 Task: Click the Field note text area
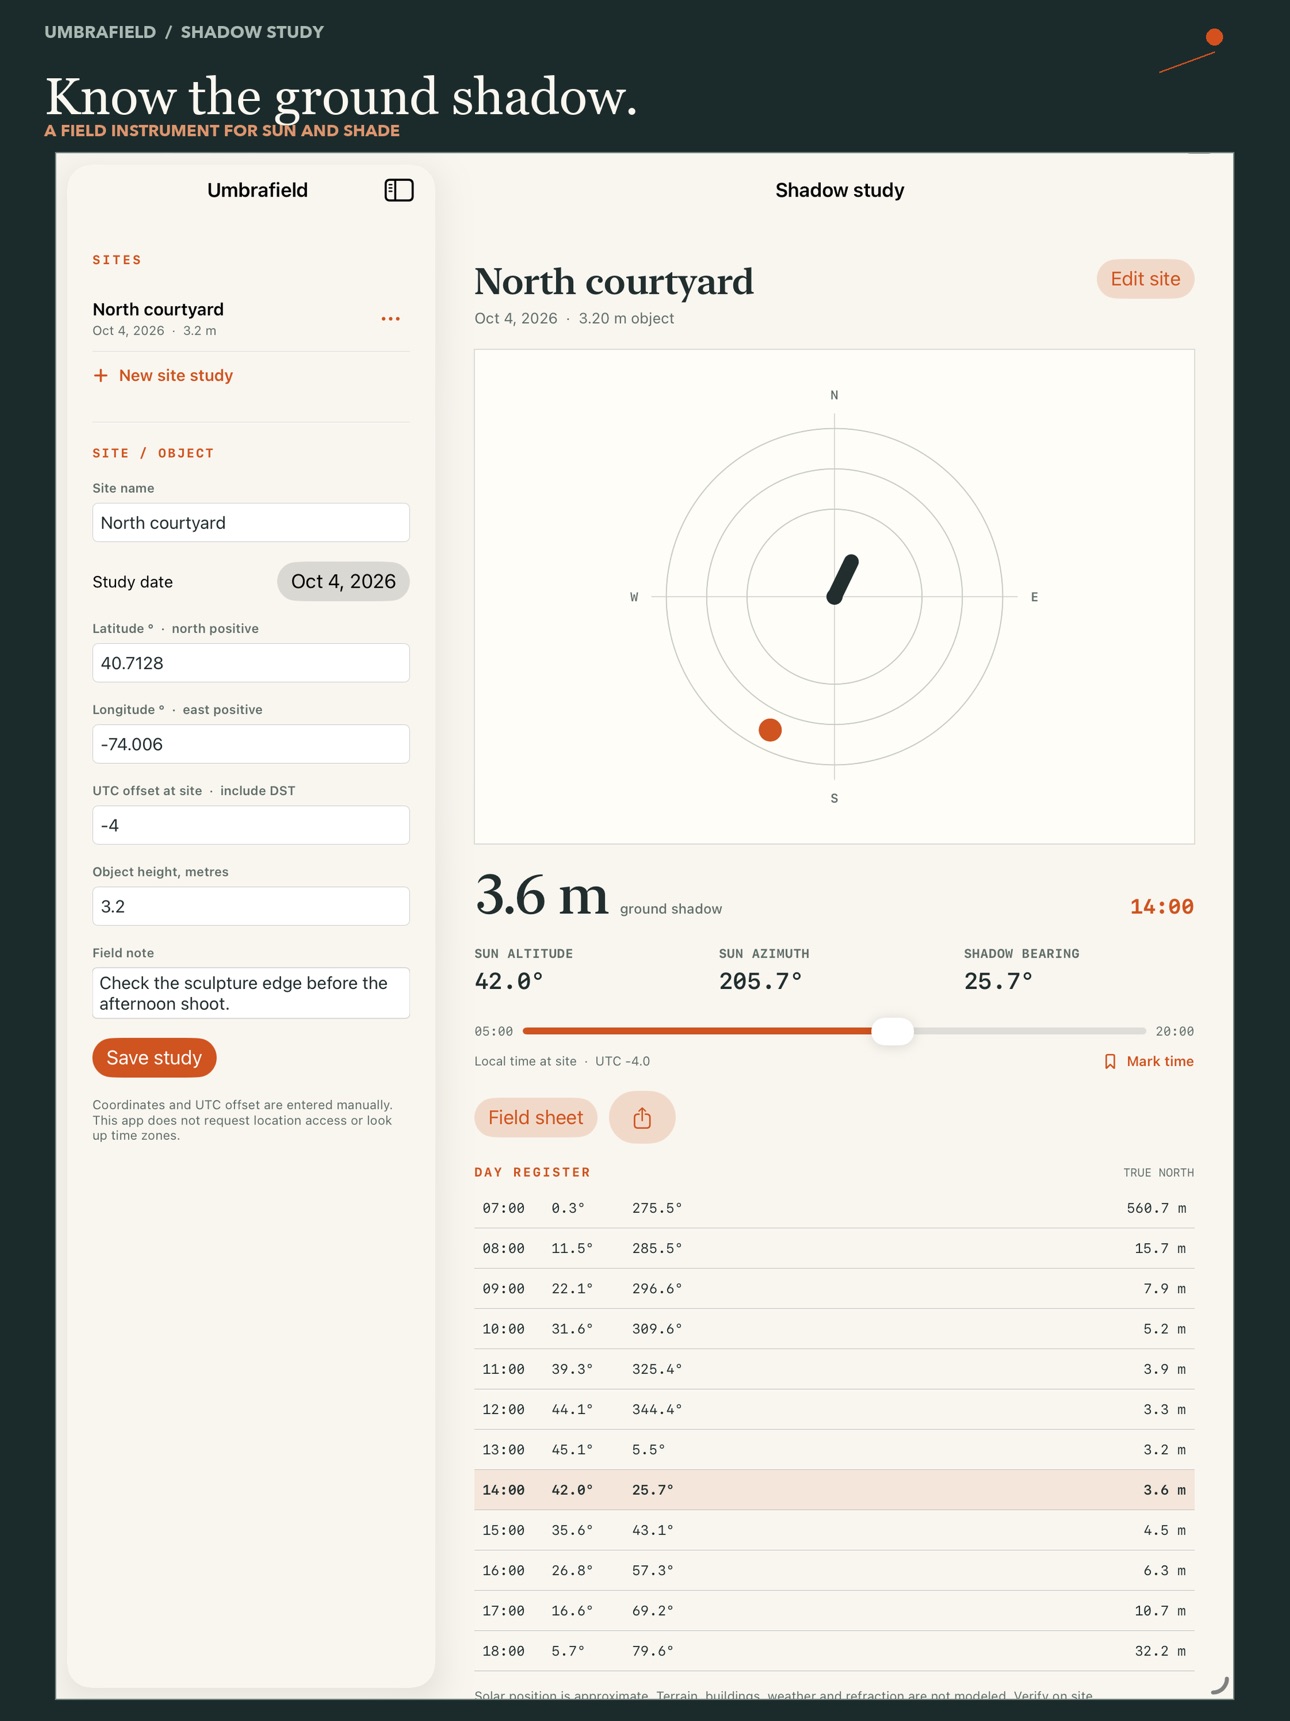pos(251,993)
